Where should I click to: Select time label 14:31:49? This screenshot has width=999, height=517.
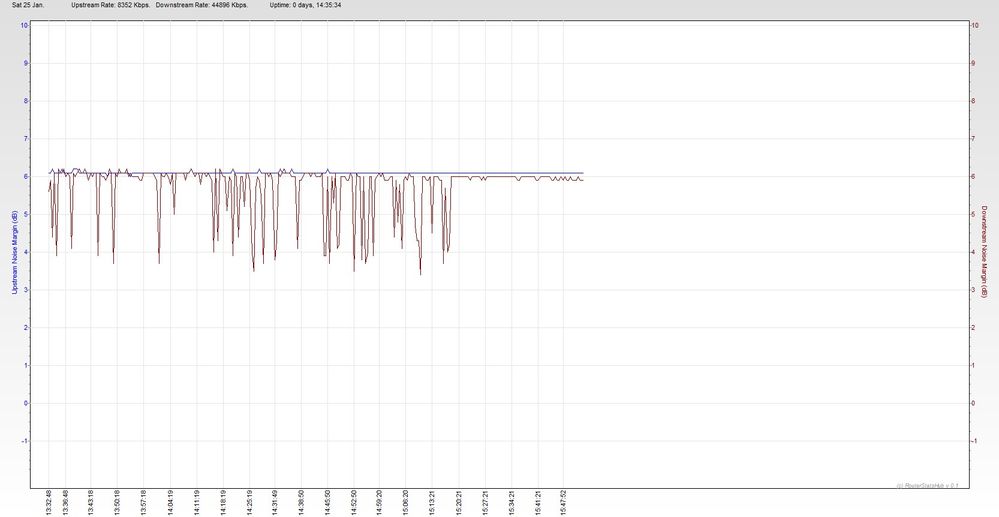[275, 502]
